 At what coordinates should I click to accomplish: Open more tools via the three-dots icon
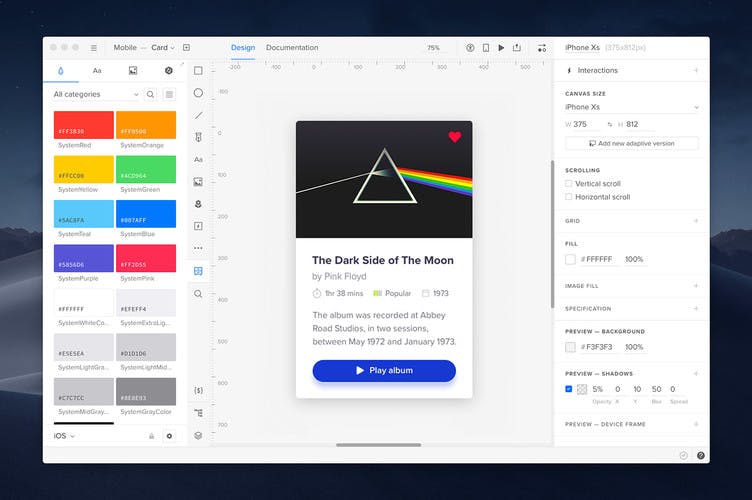[x=198, y=248]
